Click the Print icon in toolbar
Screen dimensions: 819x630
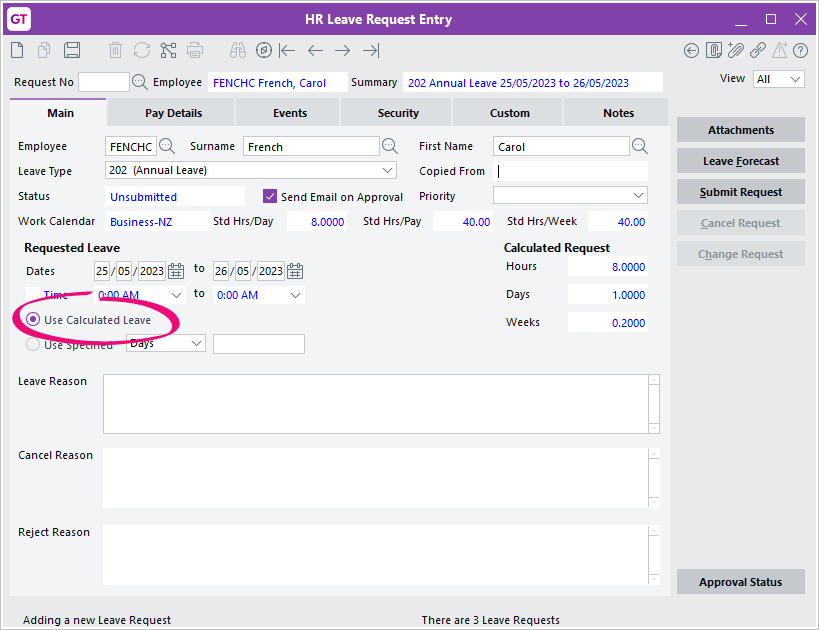click(x=195, y=50)
